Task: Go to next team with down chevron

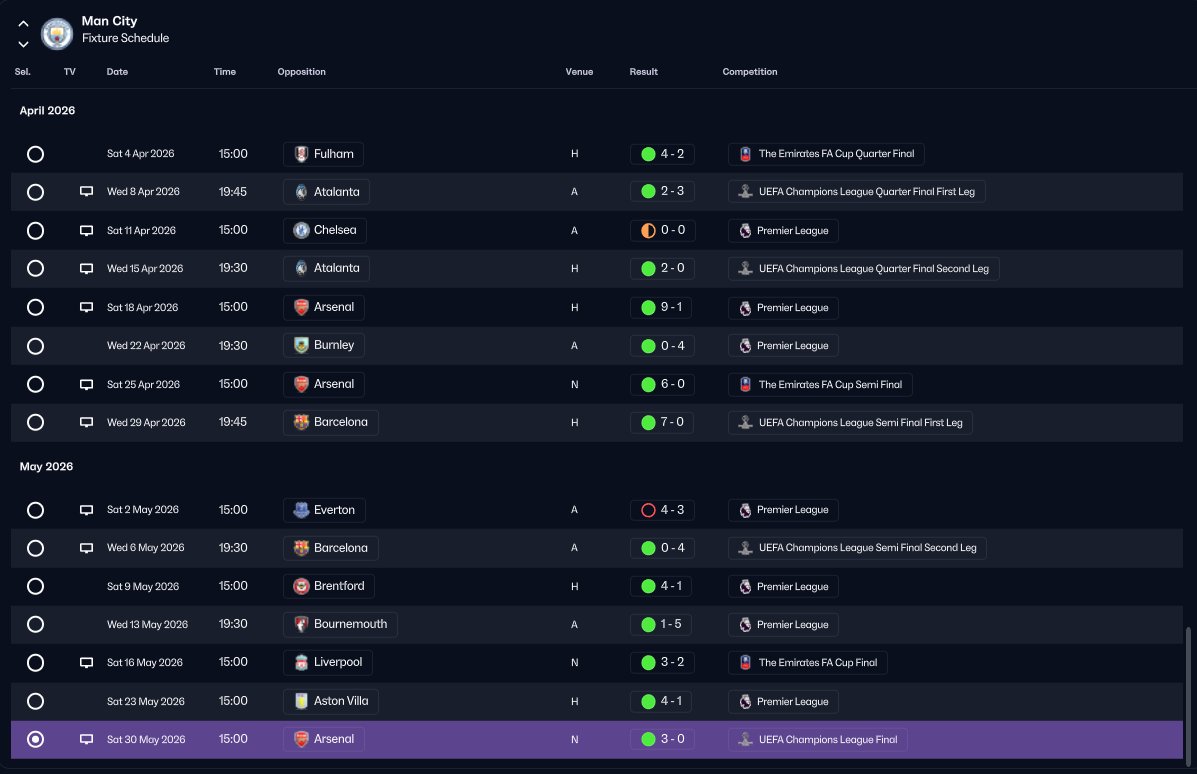Action: tap(23, 44)
